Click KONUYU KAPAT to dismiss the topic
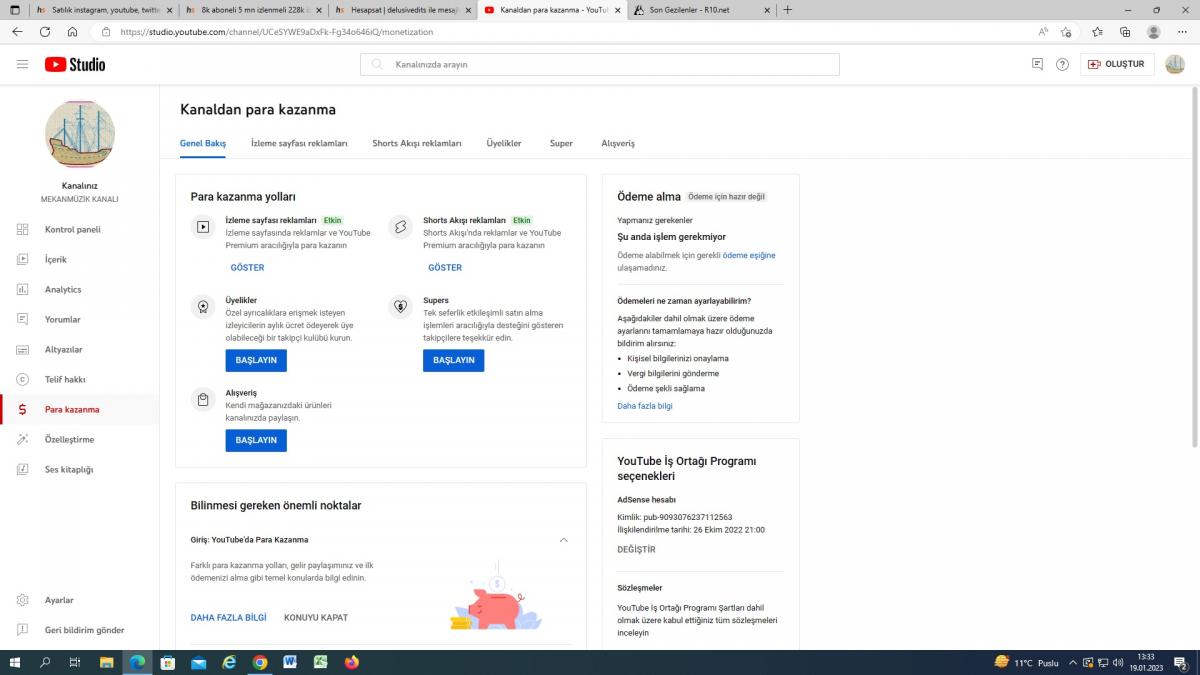This screenshot has height=675, width=1200. [316, 618]
